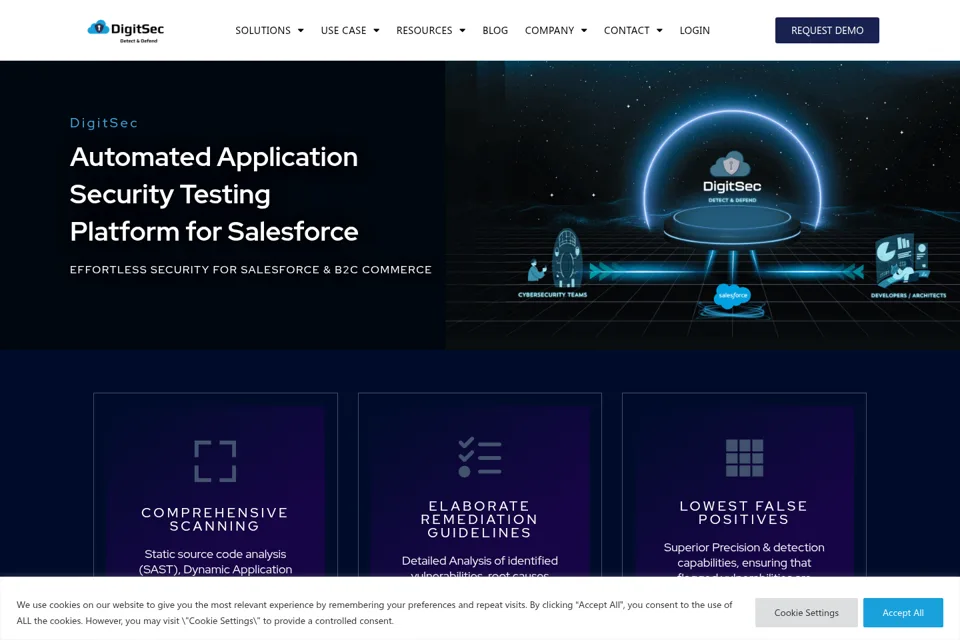960x640 pixels.
Task: Click the DigitSec shield cloud in hero image
Action: [730, 164]
